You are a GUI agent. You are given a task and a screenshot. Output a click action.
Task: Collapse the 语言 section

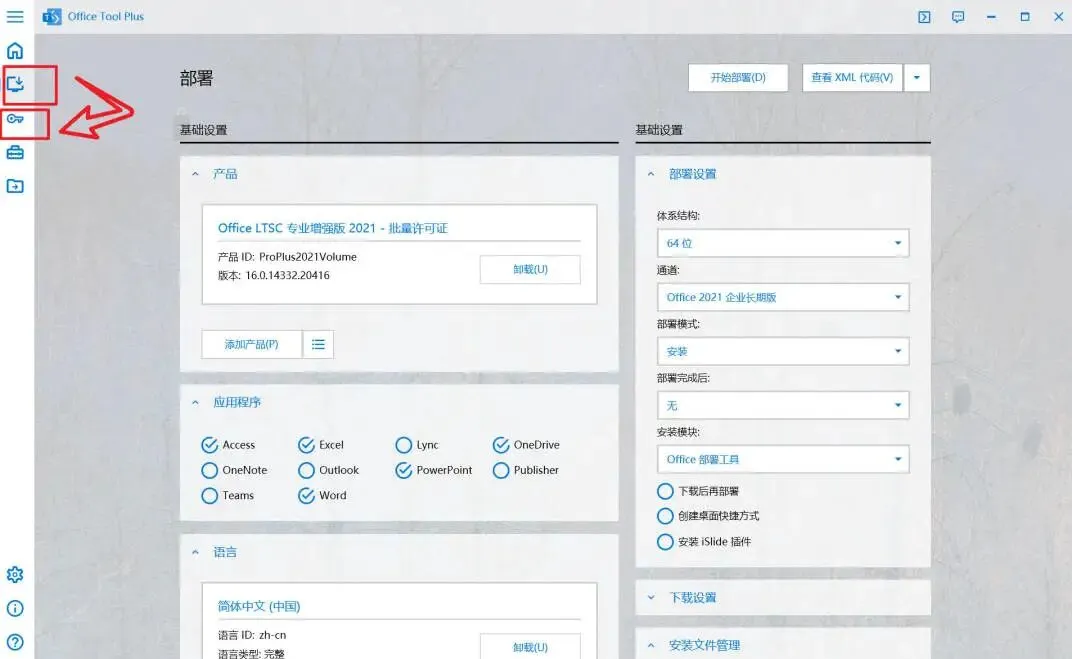pos(196,552)
